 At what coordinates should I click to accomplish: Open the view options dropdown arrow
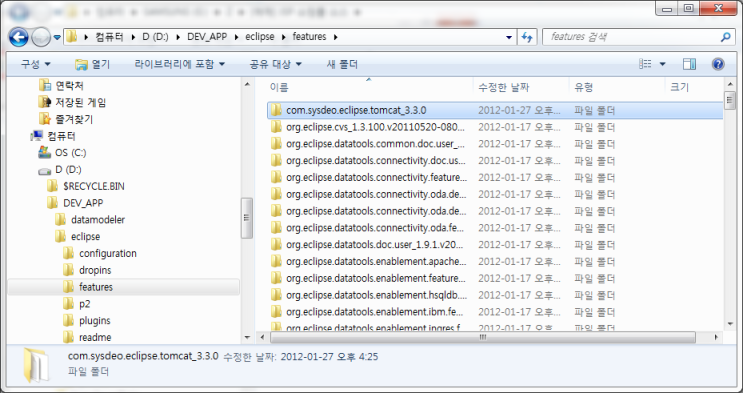[x=662, y=64]
